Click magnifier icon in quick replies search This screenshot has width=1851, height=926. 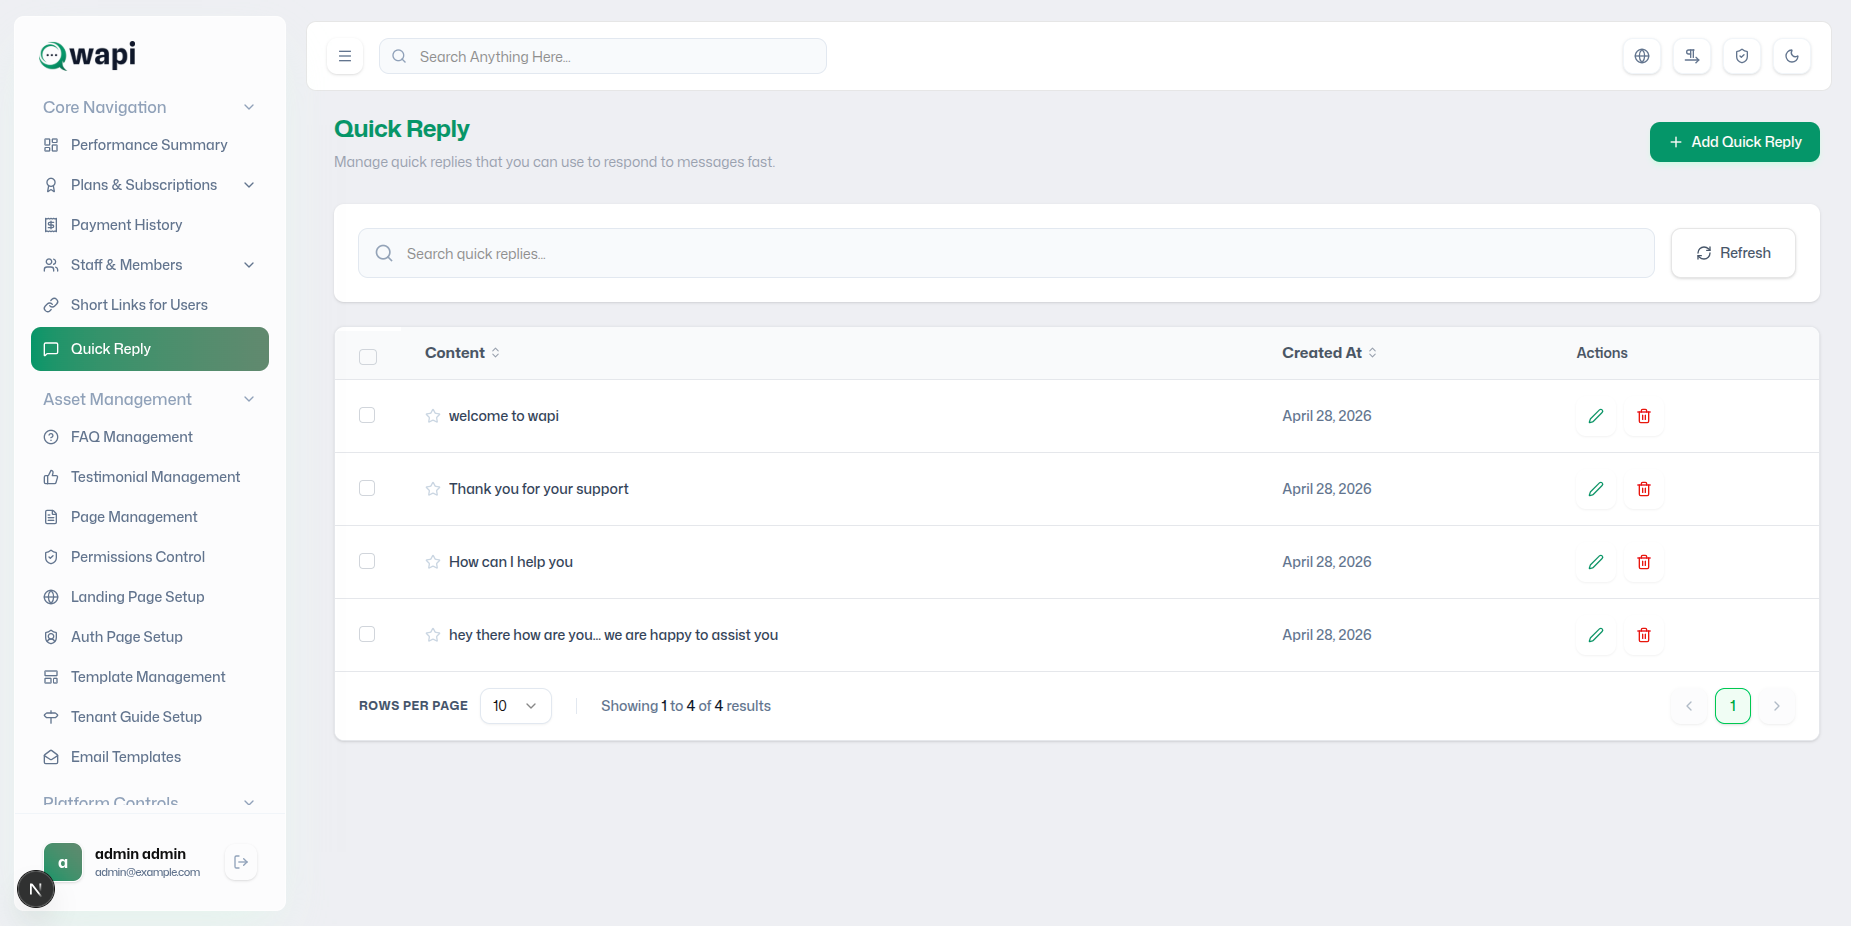click(384, 253)
